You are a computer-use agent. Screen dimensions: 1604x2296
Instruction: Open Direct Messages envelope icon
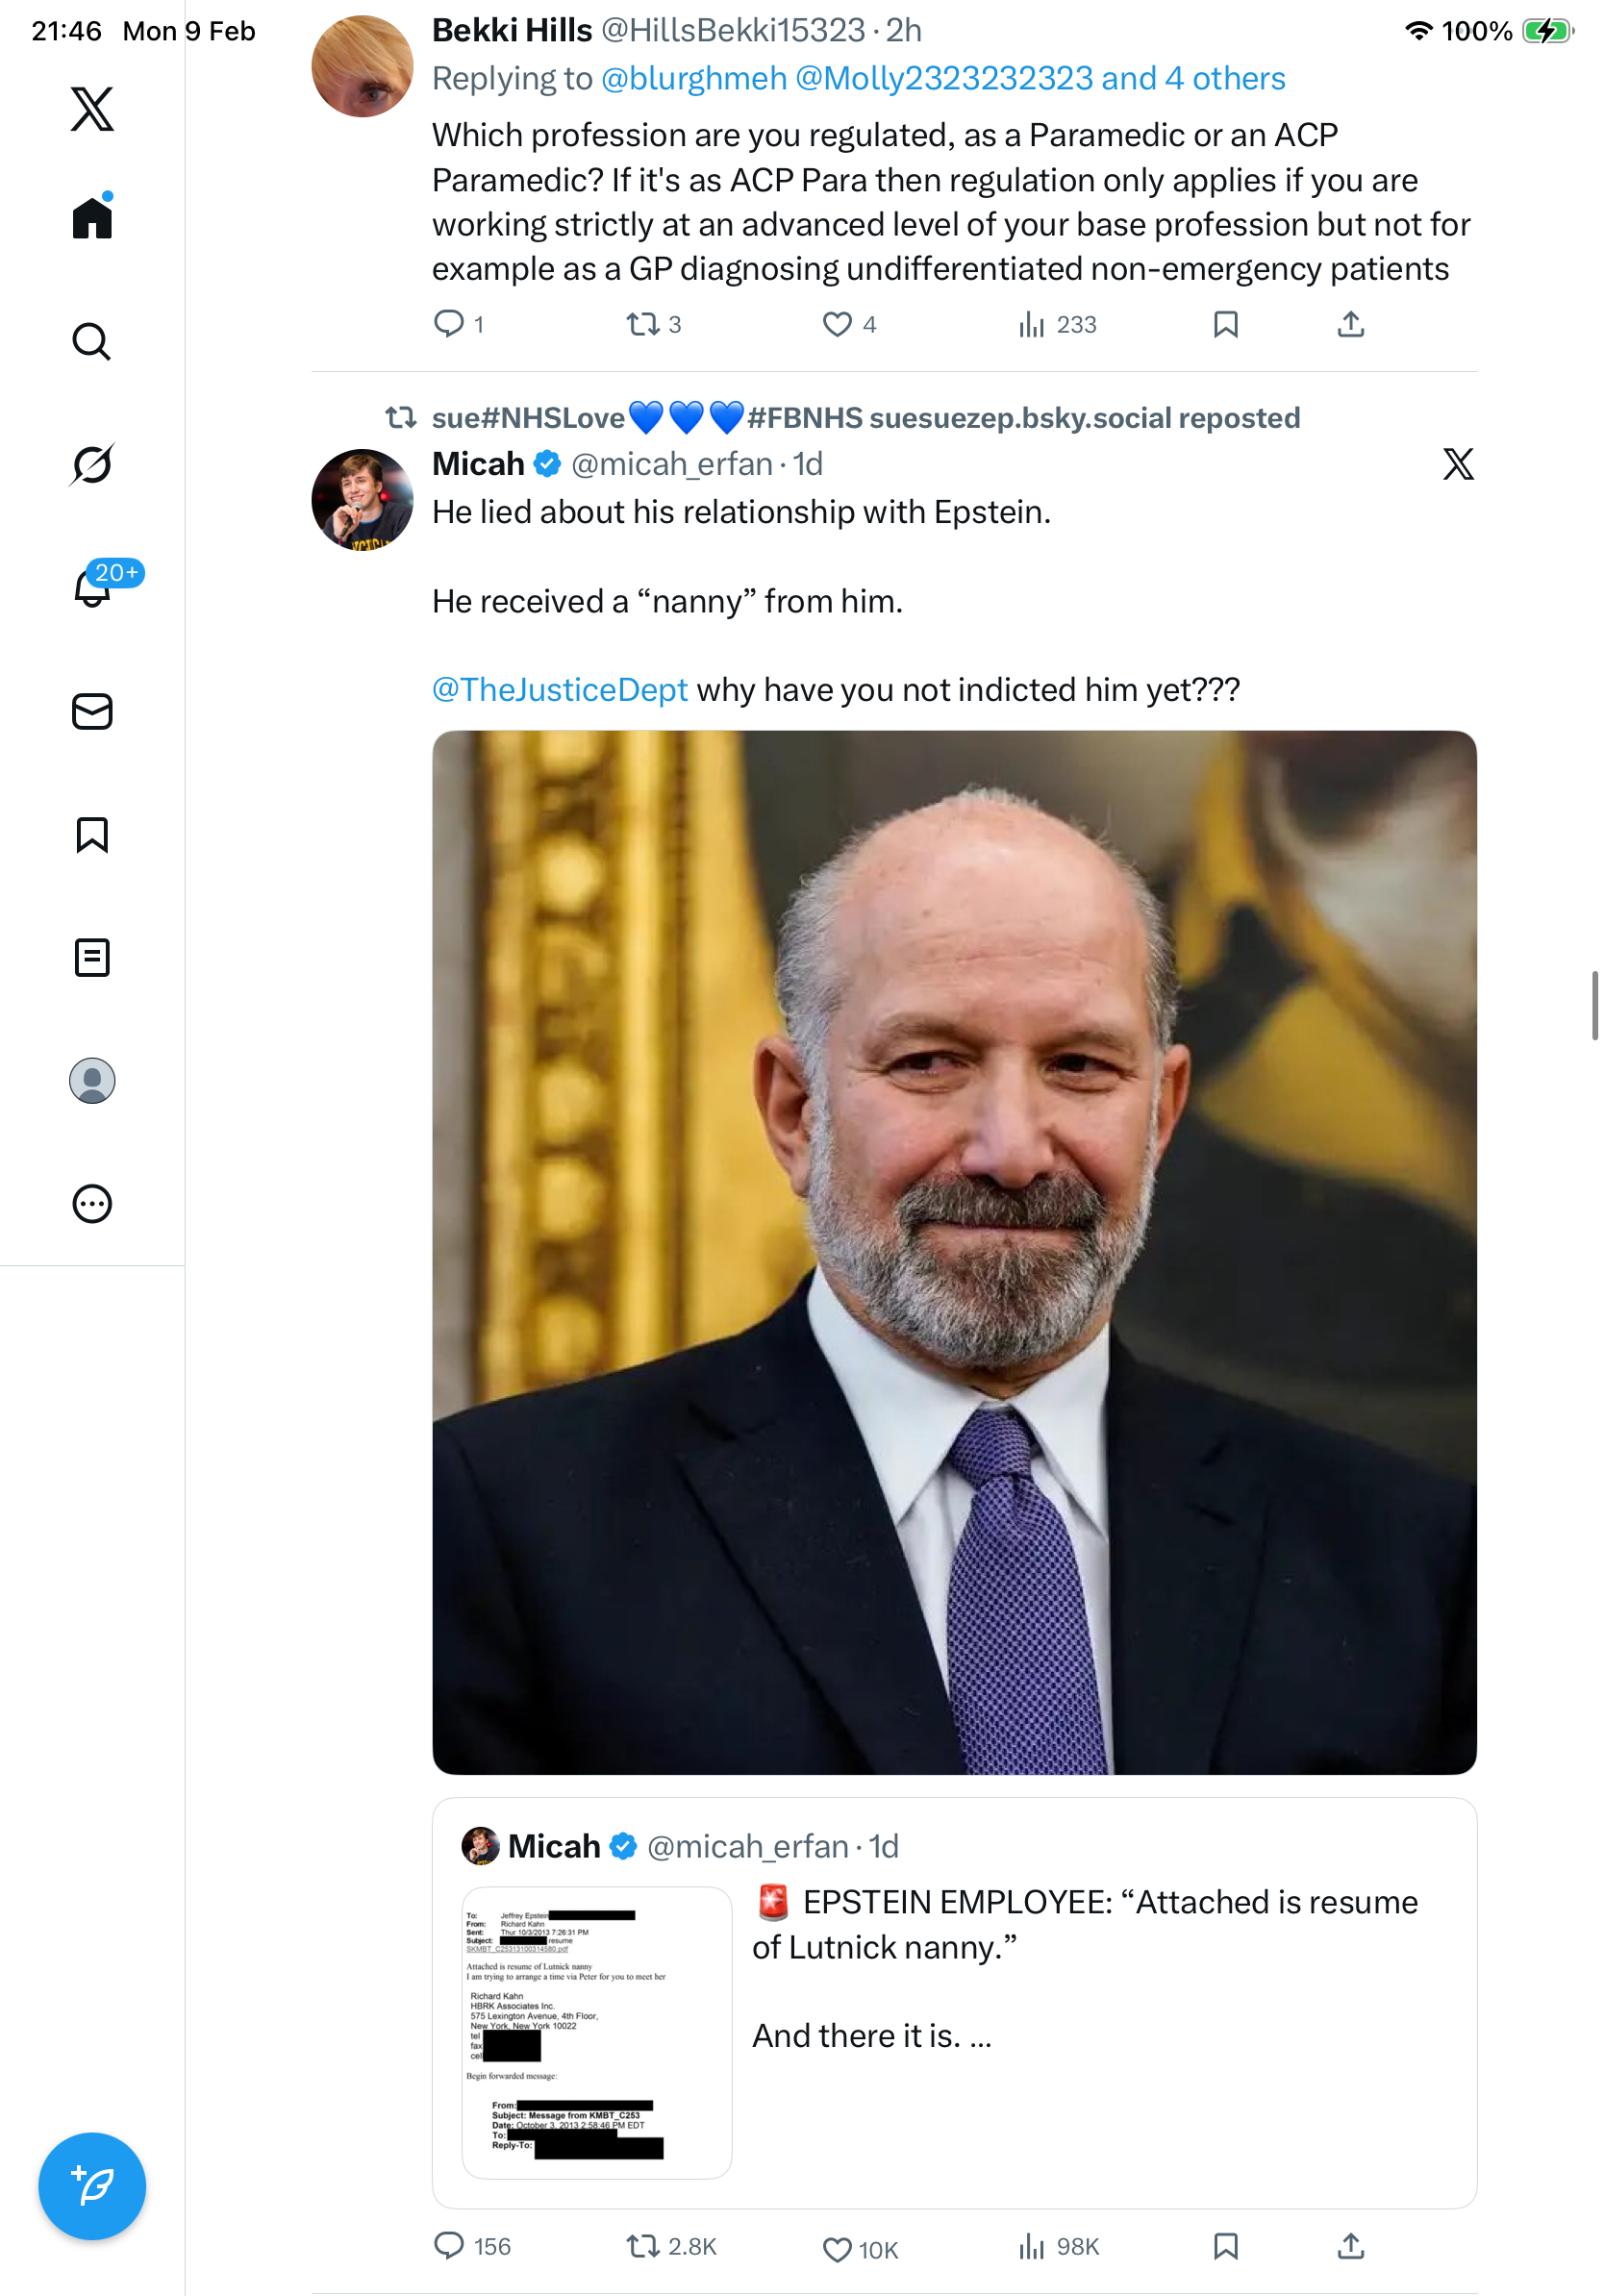[x=92, y=712]
